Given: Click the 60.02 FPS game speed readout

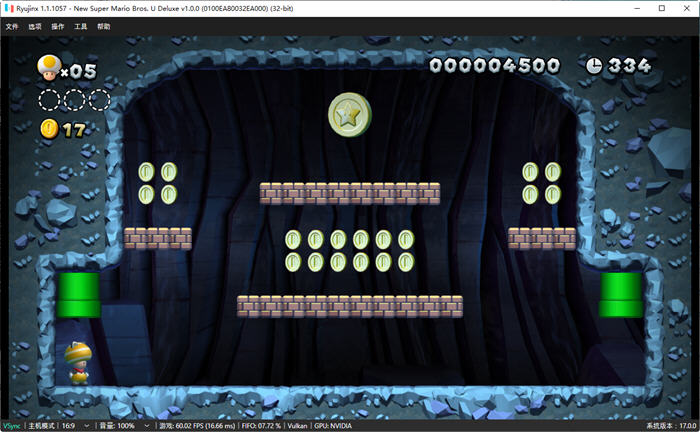Looking at the screenshot, I should [197, 426].
